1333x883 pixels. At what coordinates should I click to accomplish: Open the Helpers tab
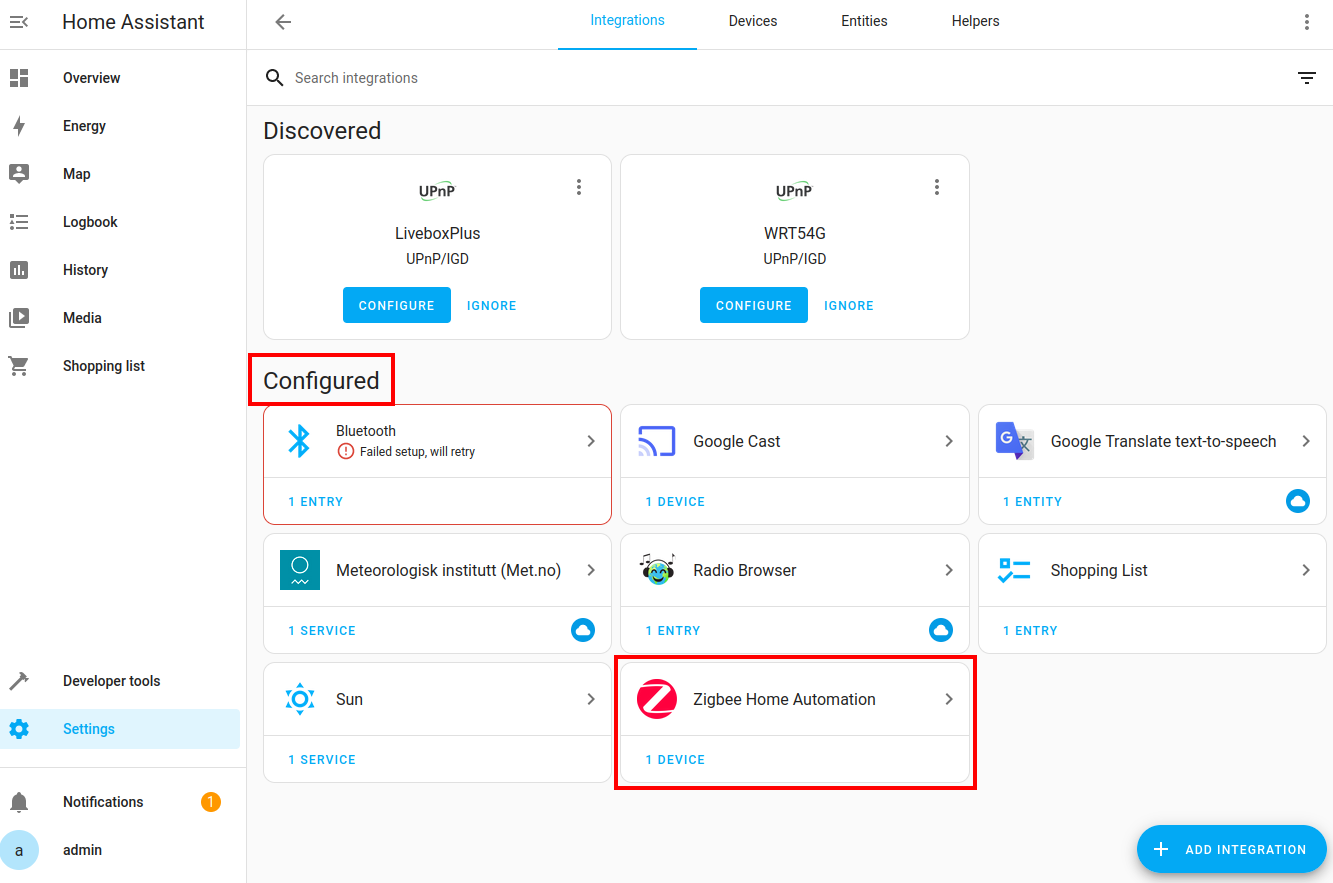click(975, 20)
